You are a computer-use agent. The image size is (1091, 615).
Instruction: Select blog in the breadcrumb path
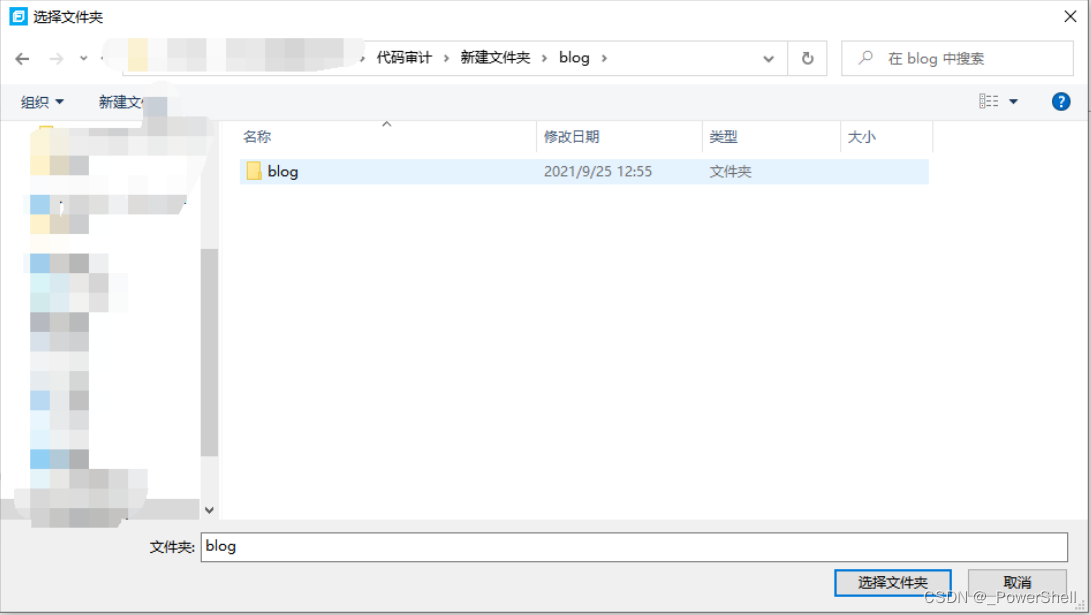click(573, 58)
